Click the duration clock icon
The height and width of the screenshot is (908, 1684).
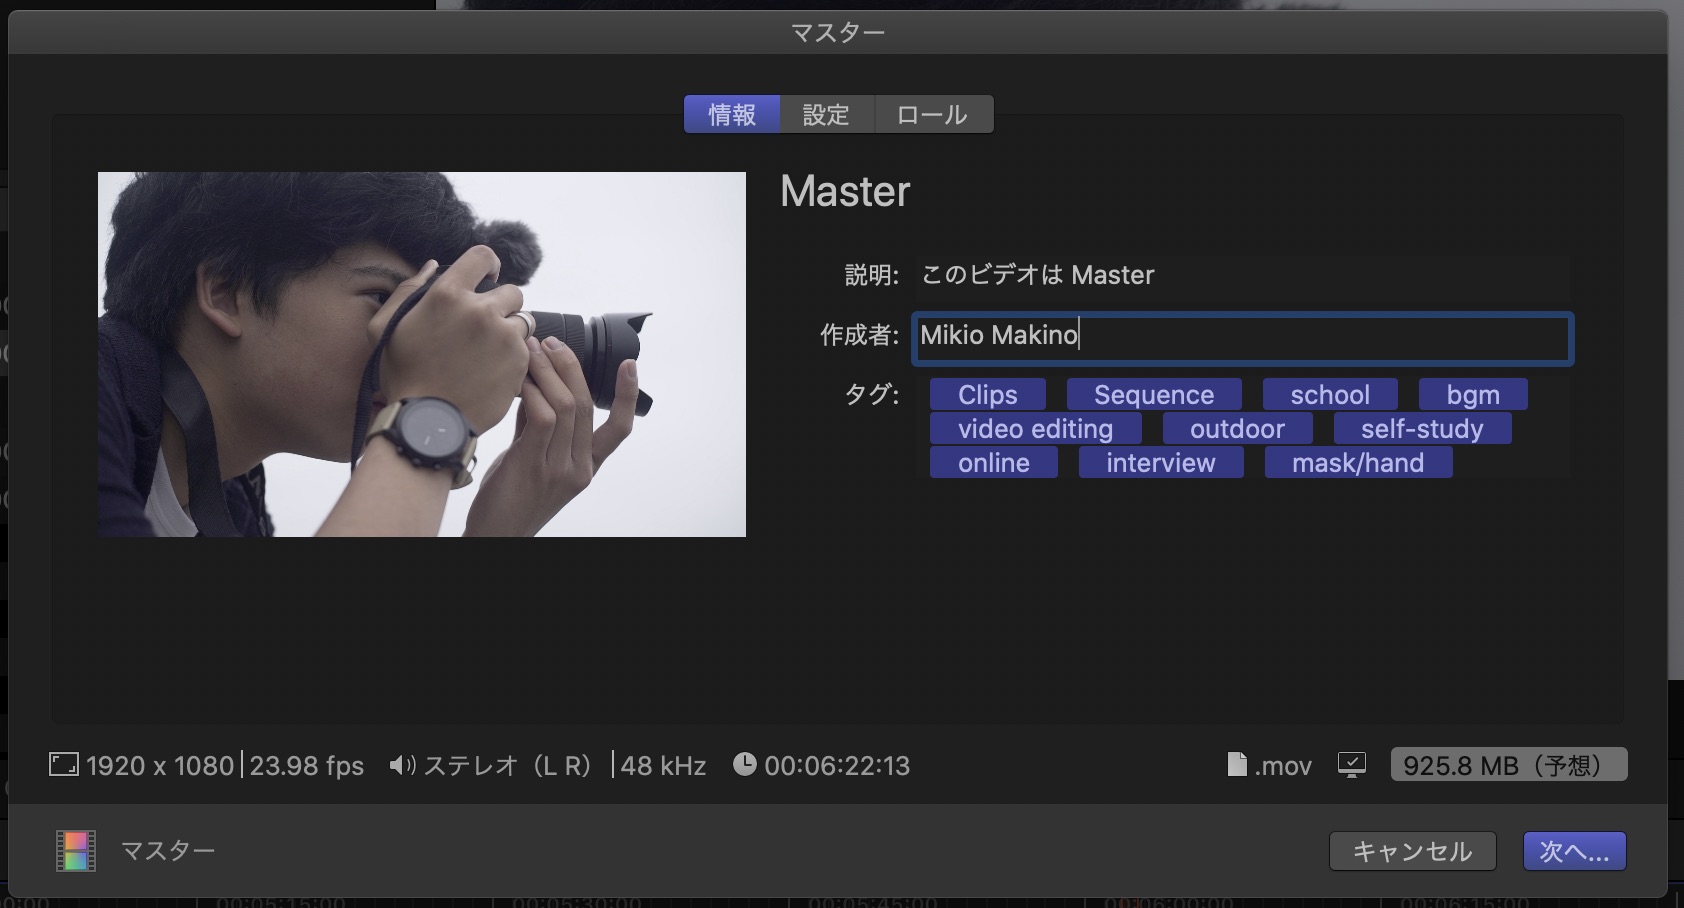(745, 764)
